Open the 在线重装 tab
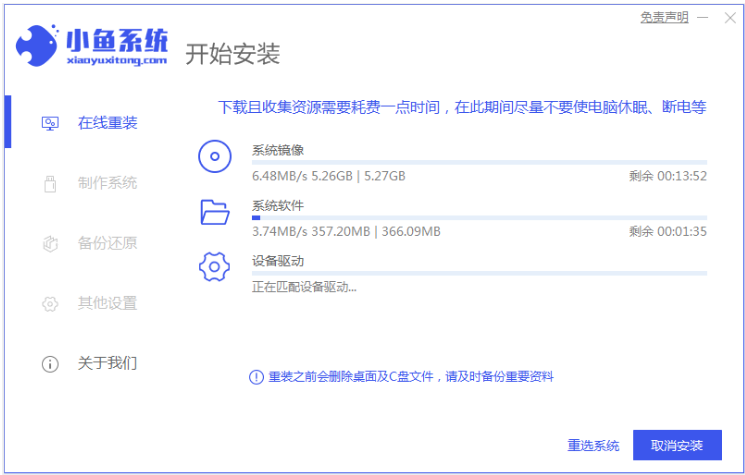Image resolution: width=745 pixels, height=475 pixels. [x=108, y=123]
